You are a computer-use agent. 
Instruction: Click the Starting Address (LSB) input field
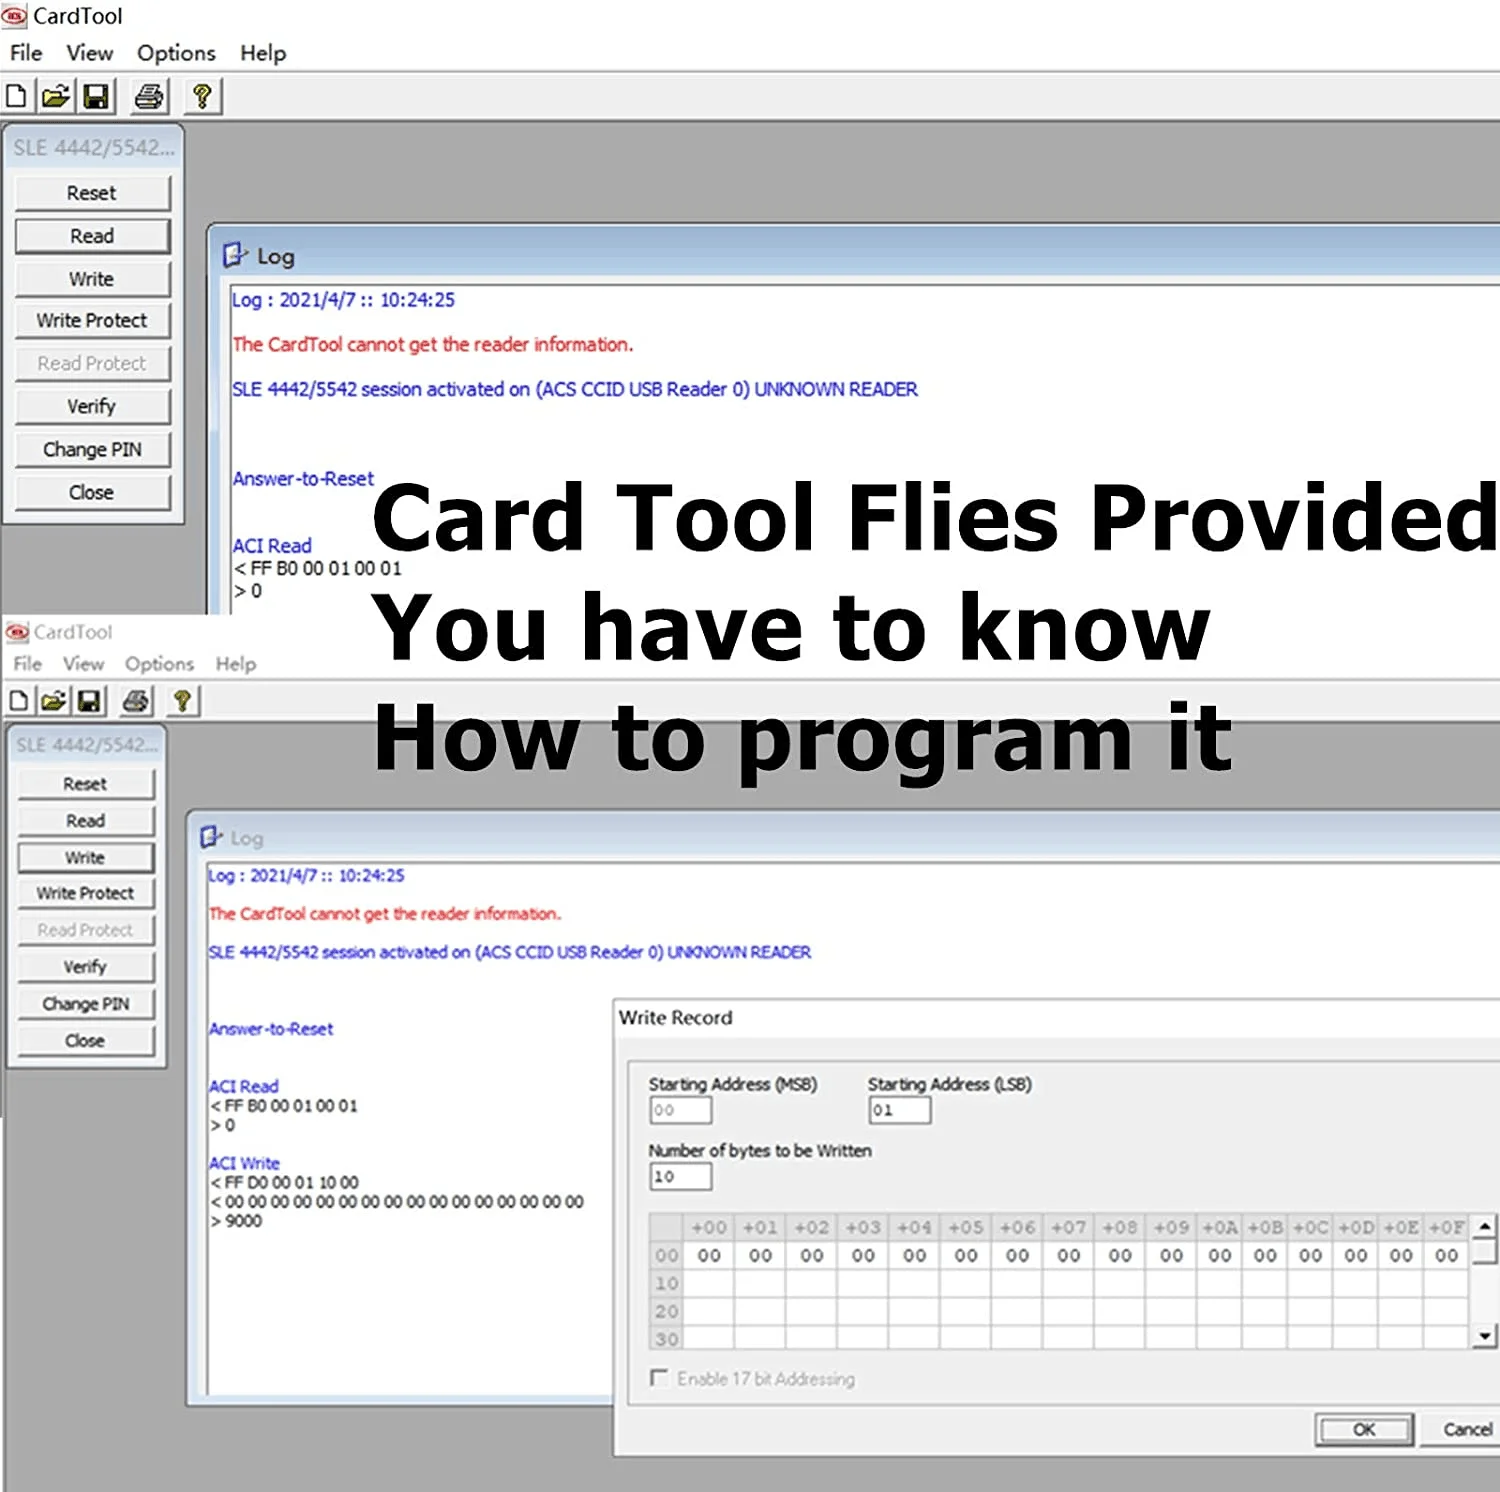pos(900,1110)
